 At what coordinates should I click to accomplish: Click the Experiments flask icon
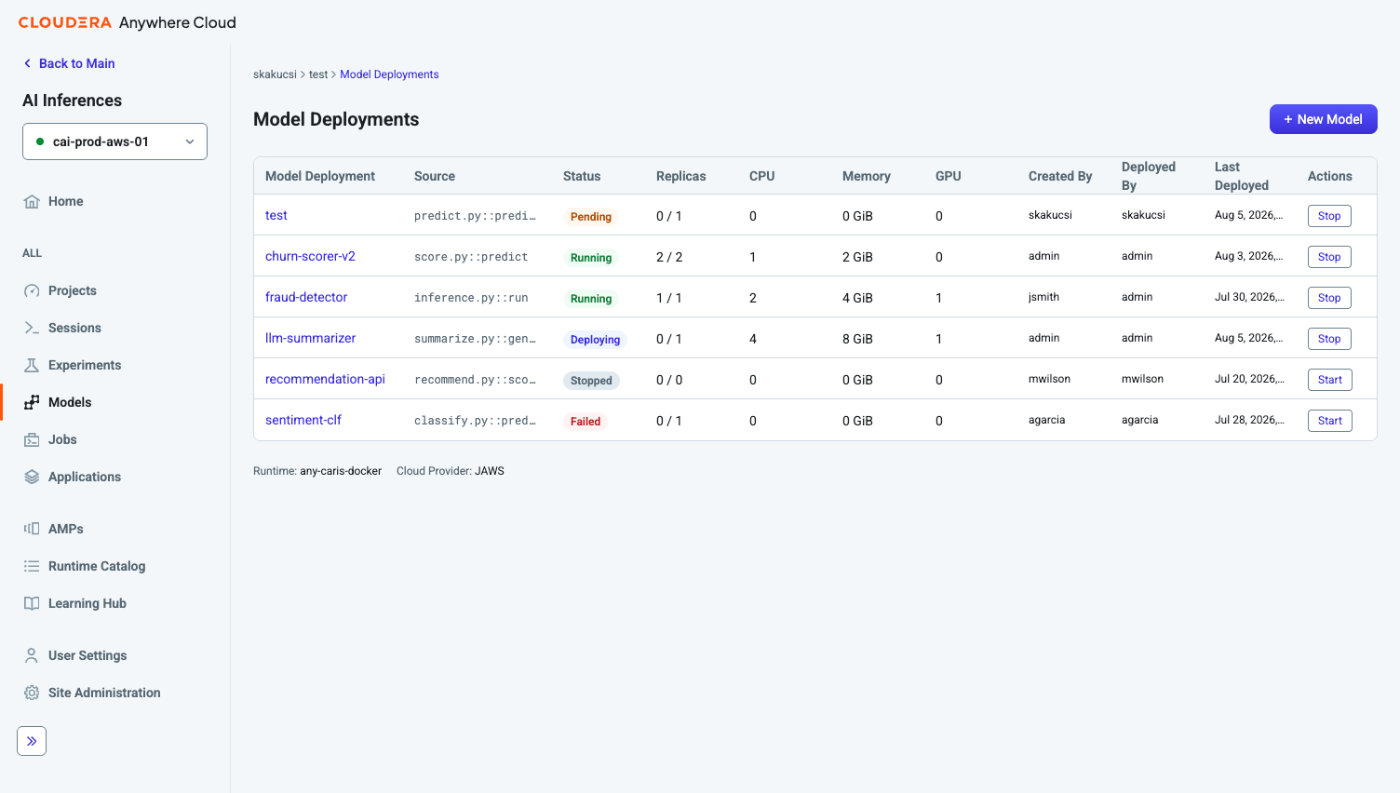click(31, 365)
